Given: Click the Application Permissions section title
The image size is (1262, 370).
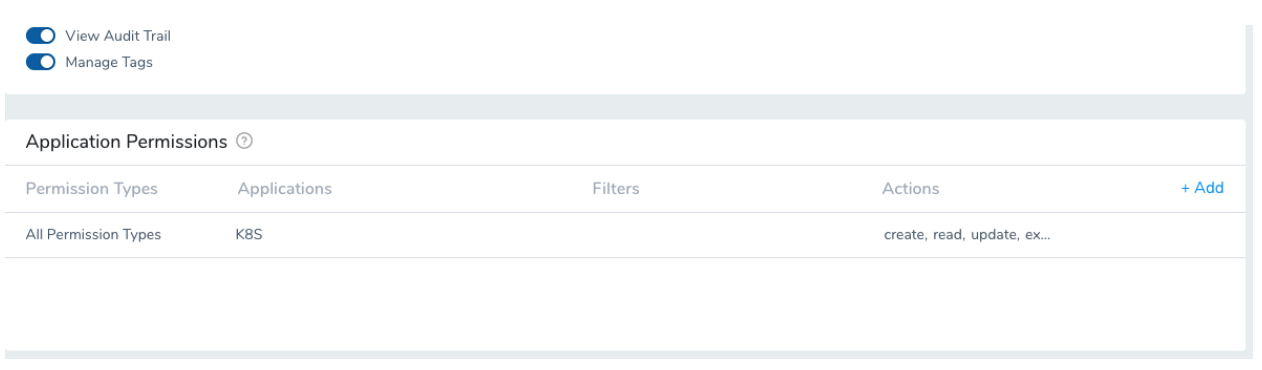Looking at the screenshot, I should [126, 142].
